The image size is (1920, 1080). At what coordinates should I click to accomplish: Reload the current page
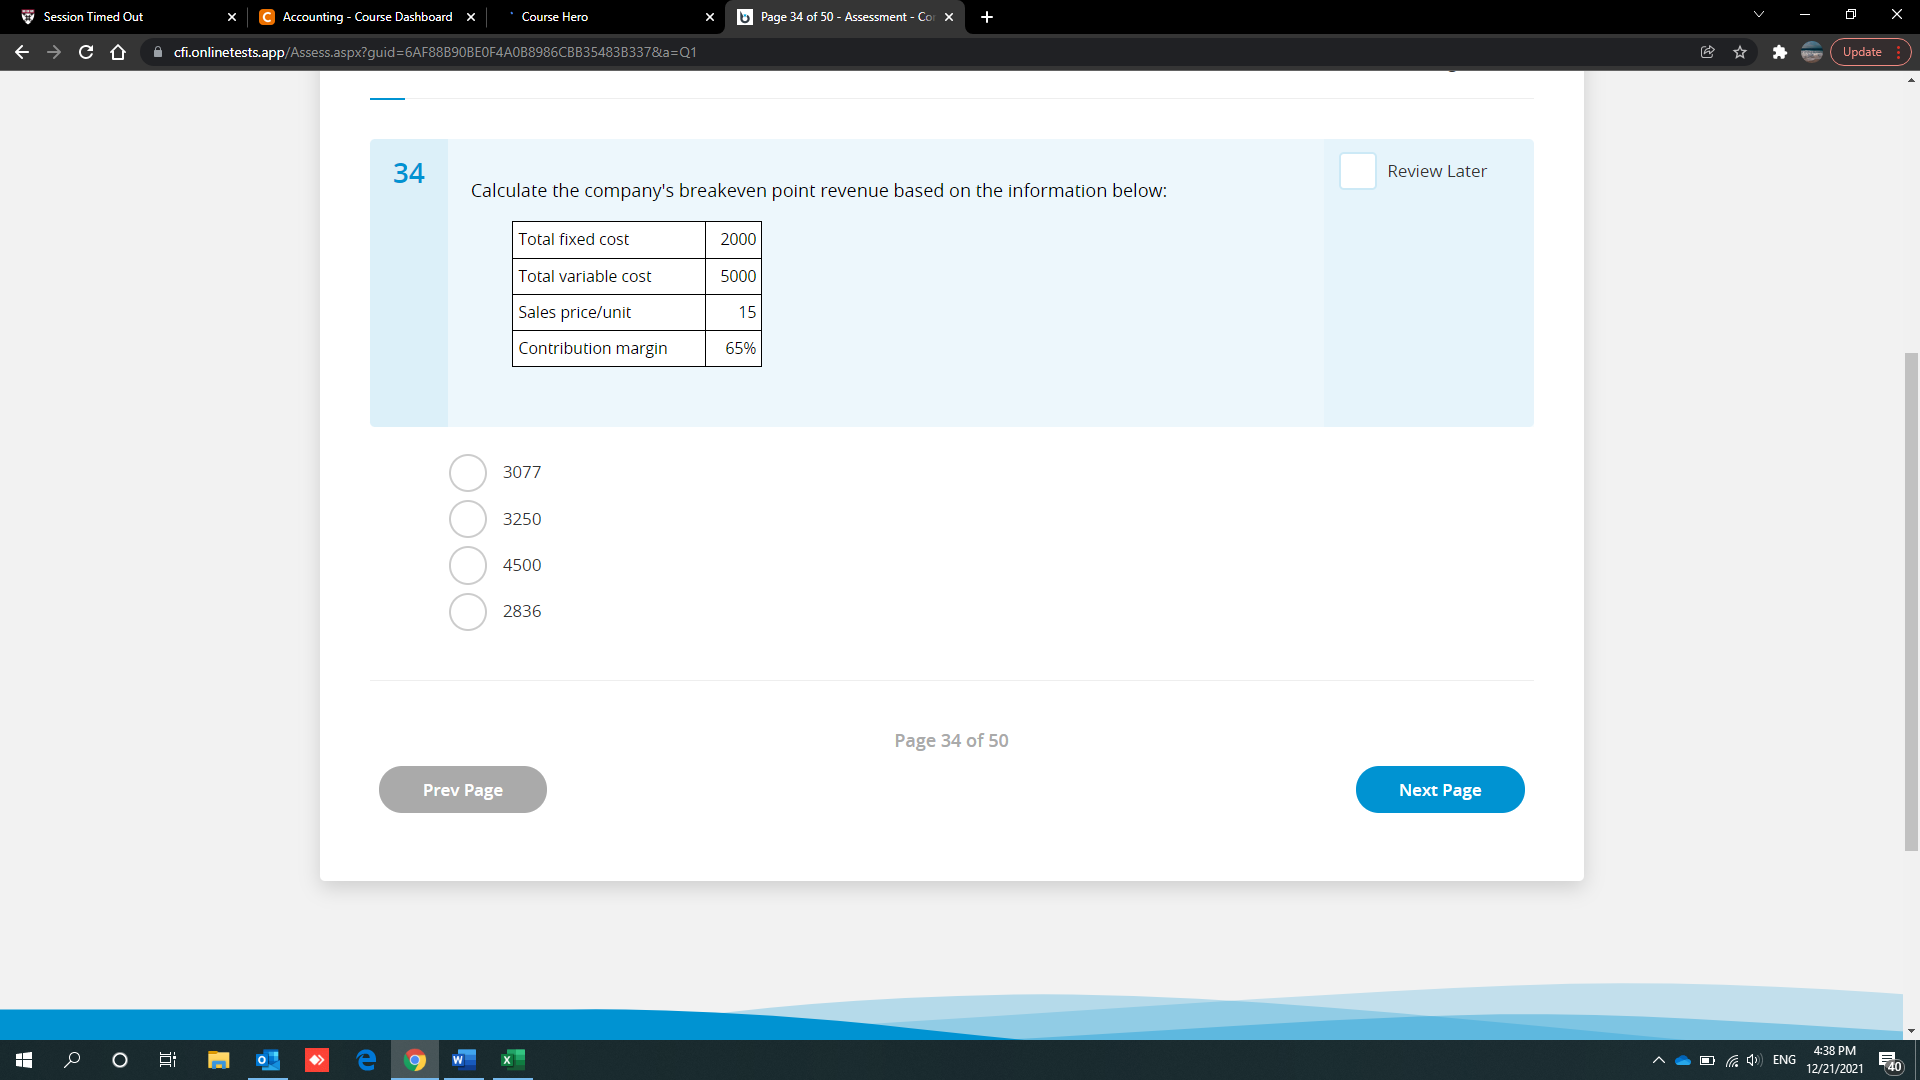[x=86, y=52]
